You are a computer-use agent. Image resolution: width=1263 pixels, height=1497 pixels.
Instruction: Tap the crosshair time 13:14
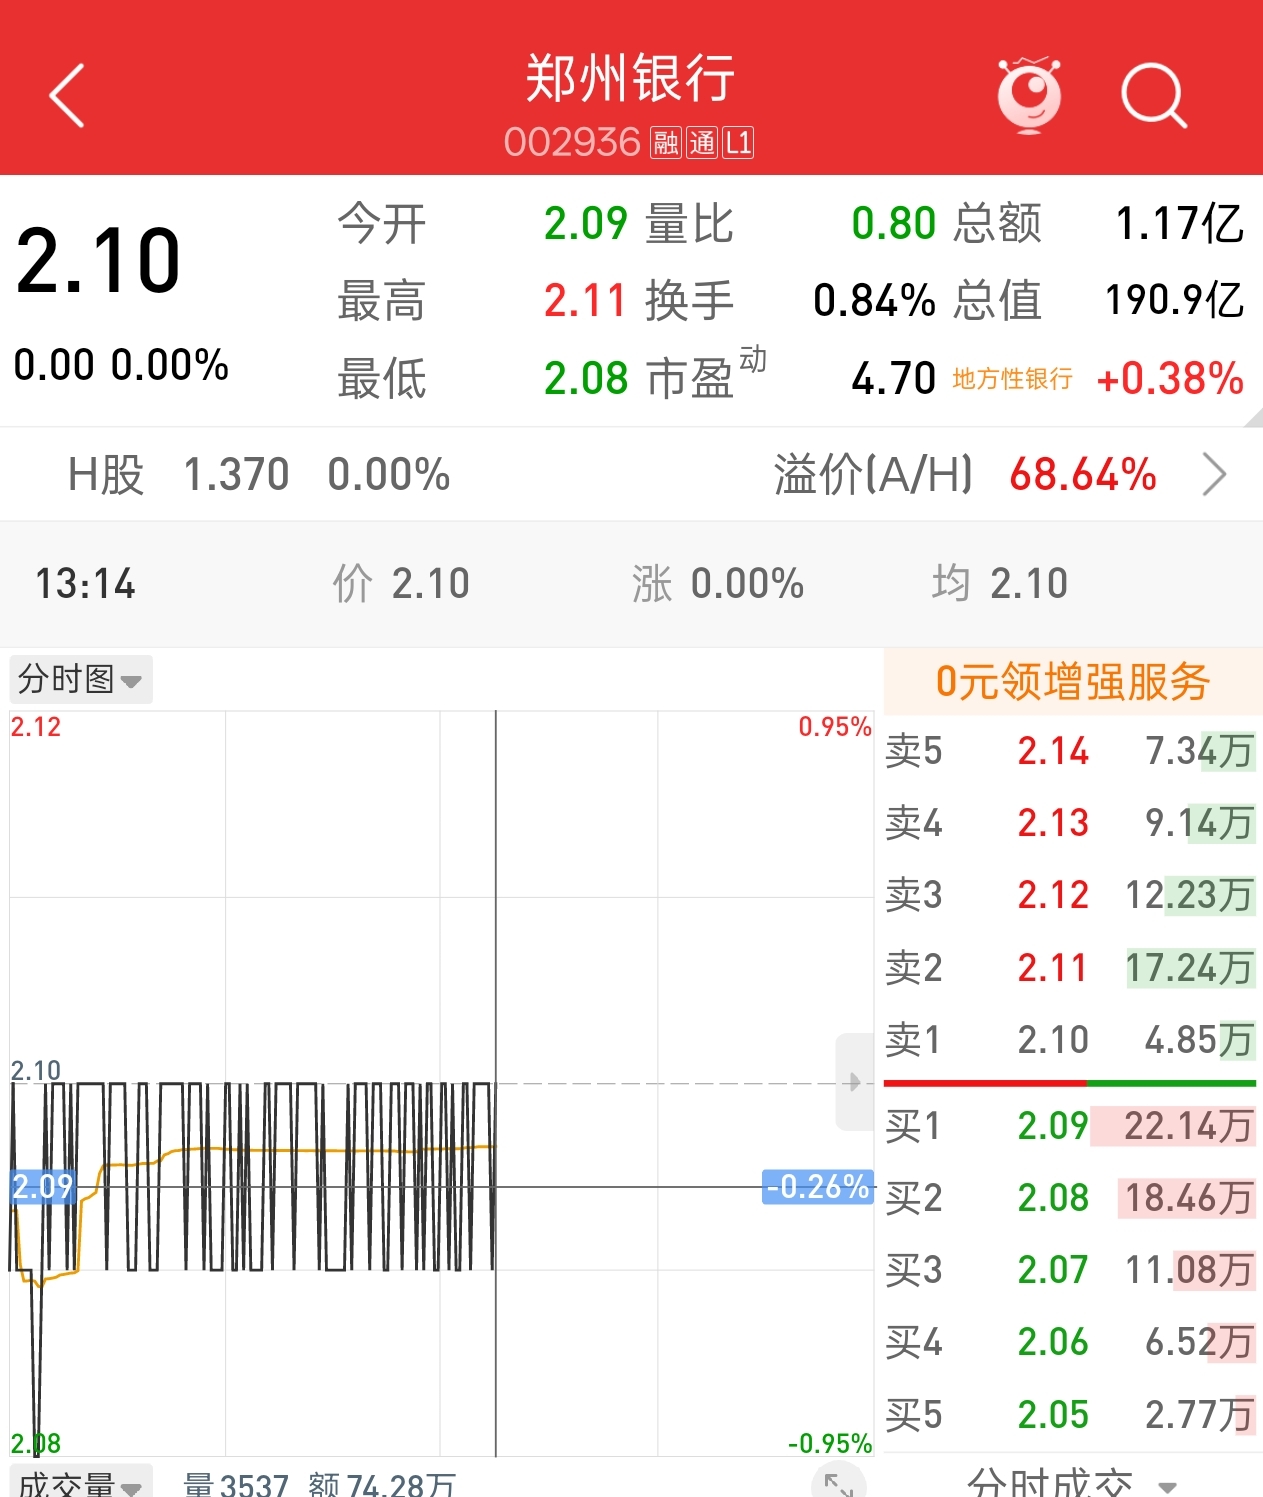click(x=85, y=584)
